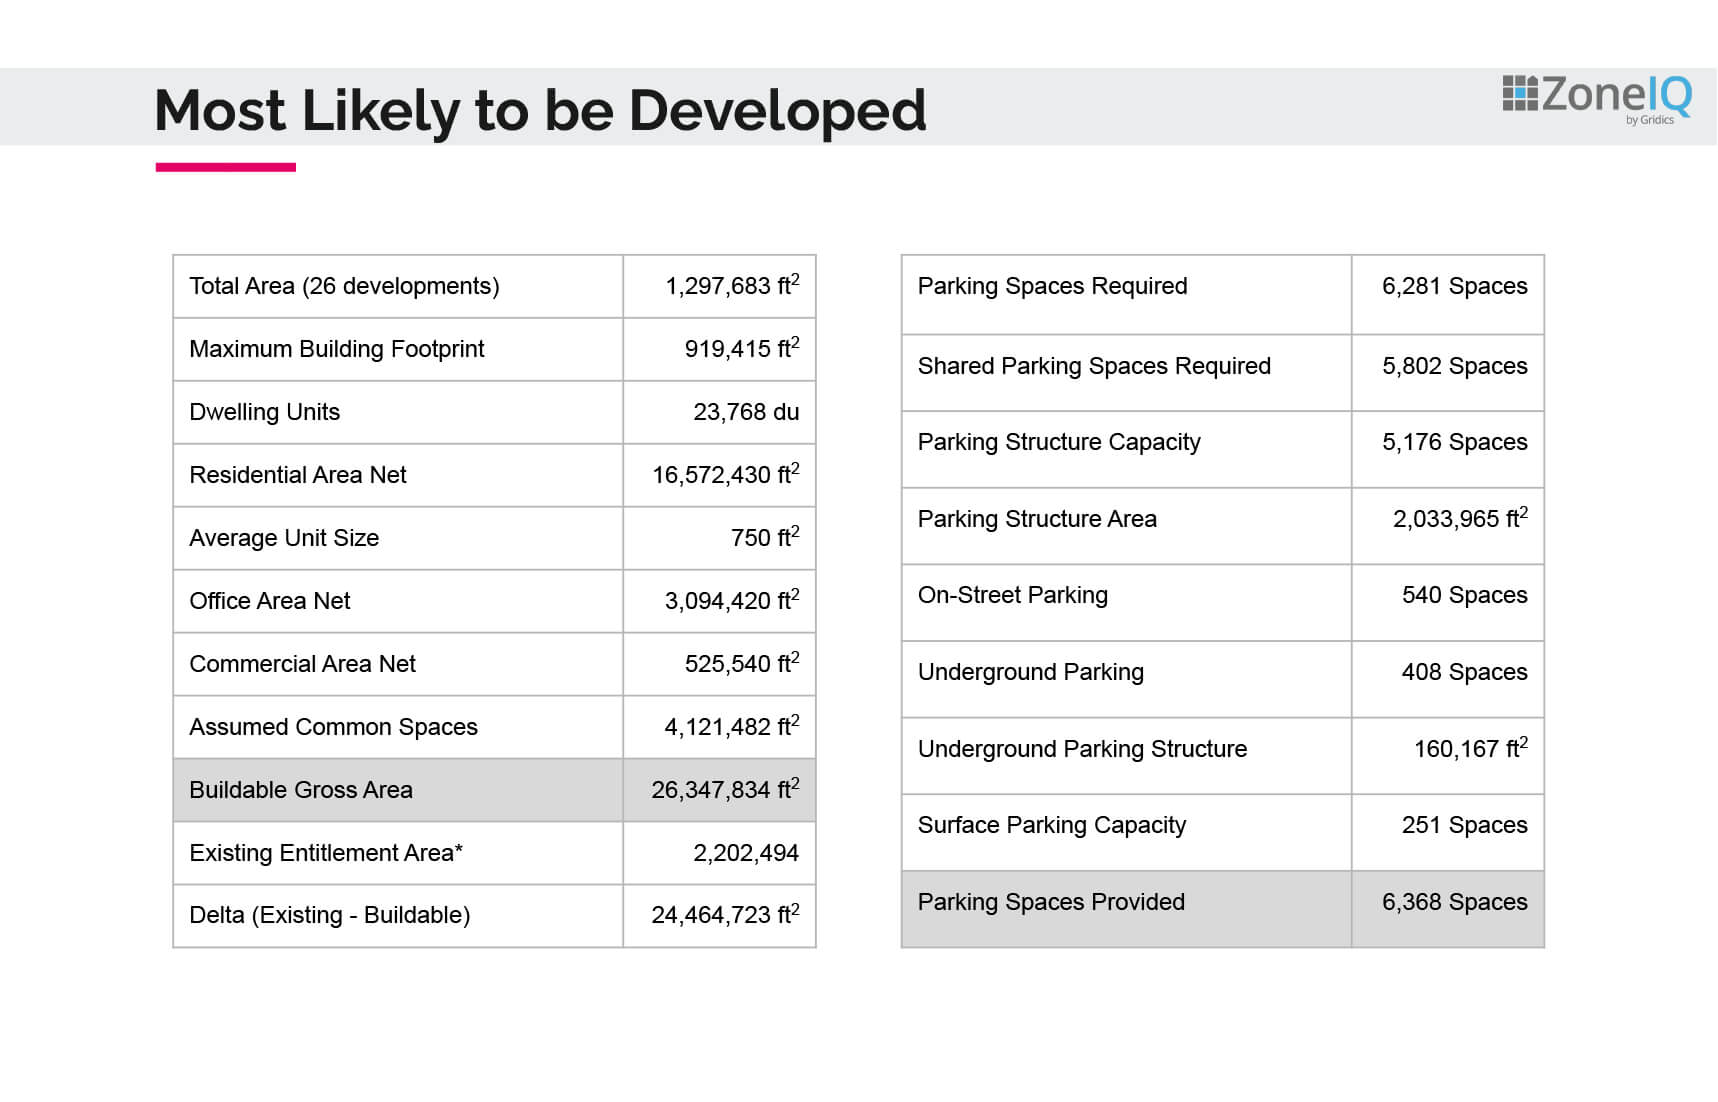The height and width of the screenshot is (1102, 1718).
Task: Select the highlighted Buildable Gross Area row
Action: tap(494, 790)
